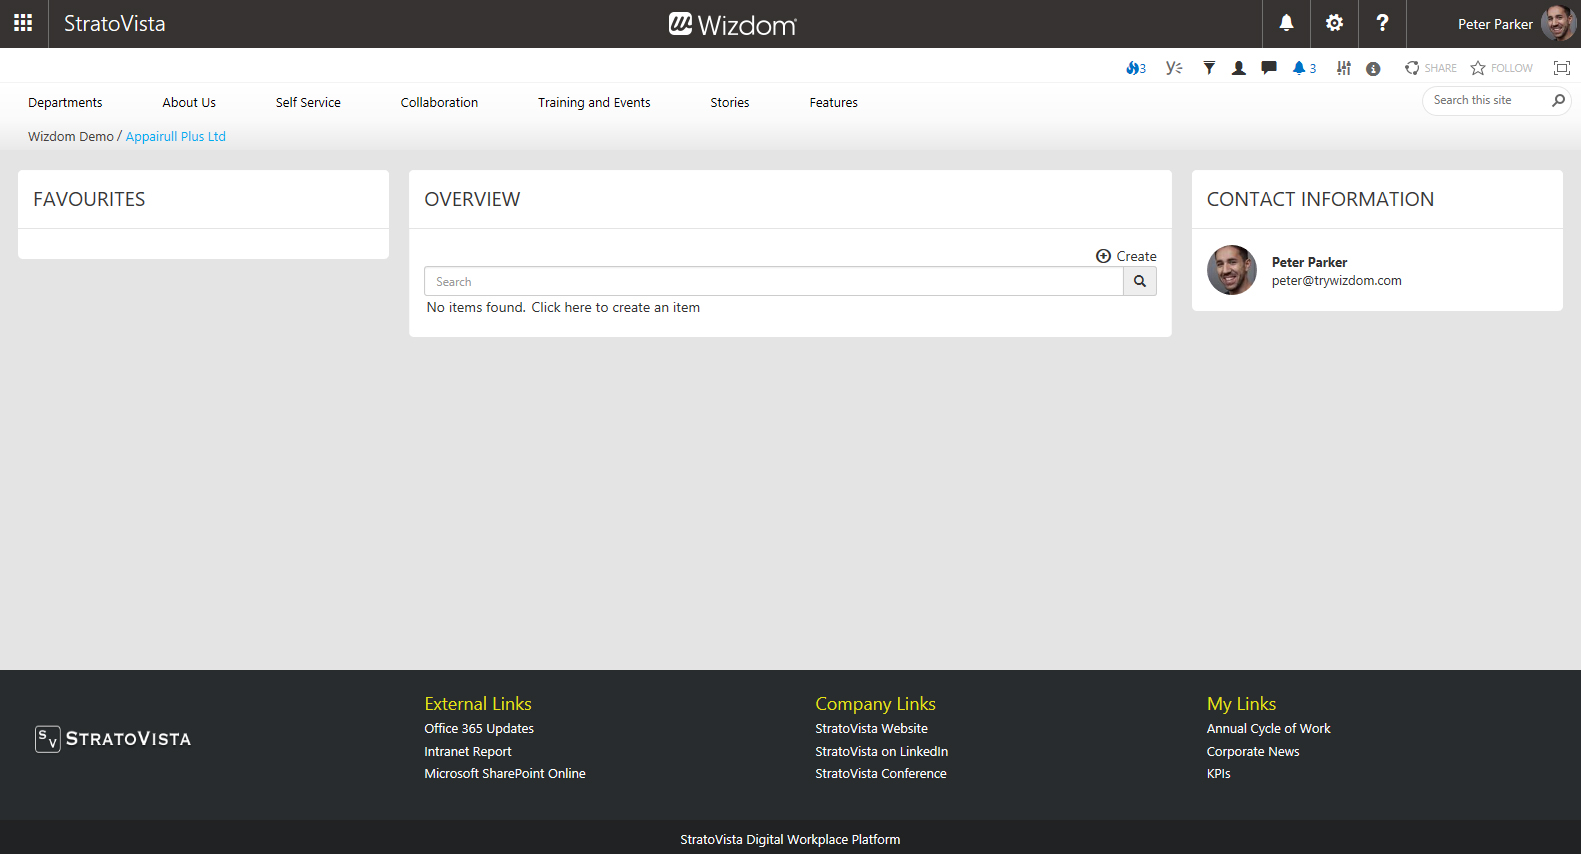Screen dimensions: 1581x854
Task: Toggle focus on content mode
Action: click(x=1561, y=68)
